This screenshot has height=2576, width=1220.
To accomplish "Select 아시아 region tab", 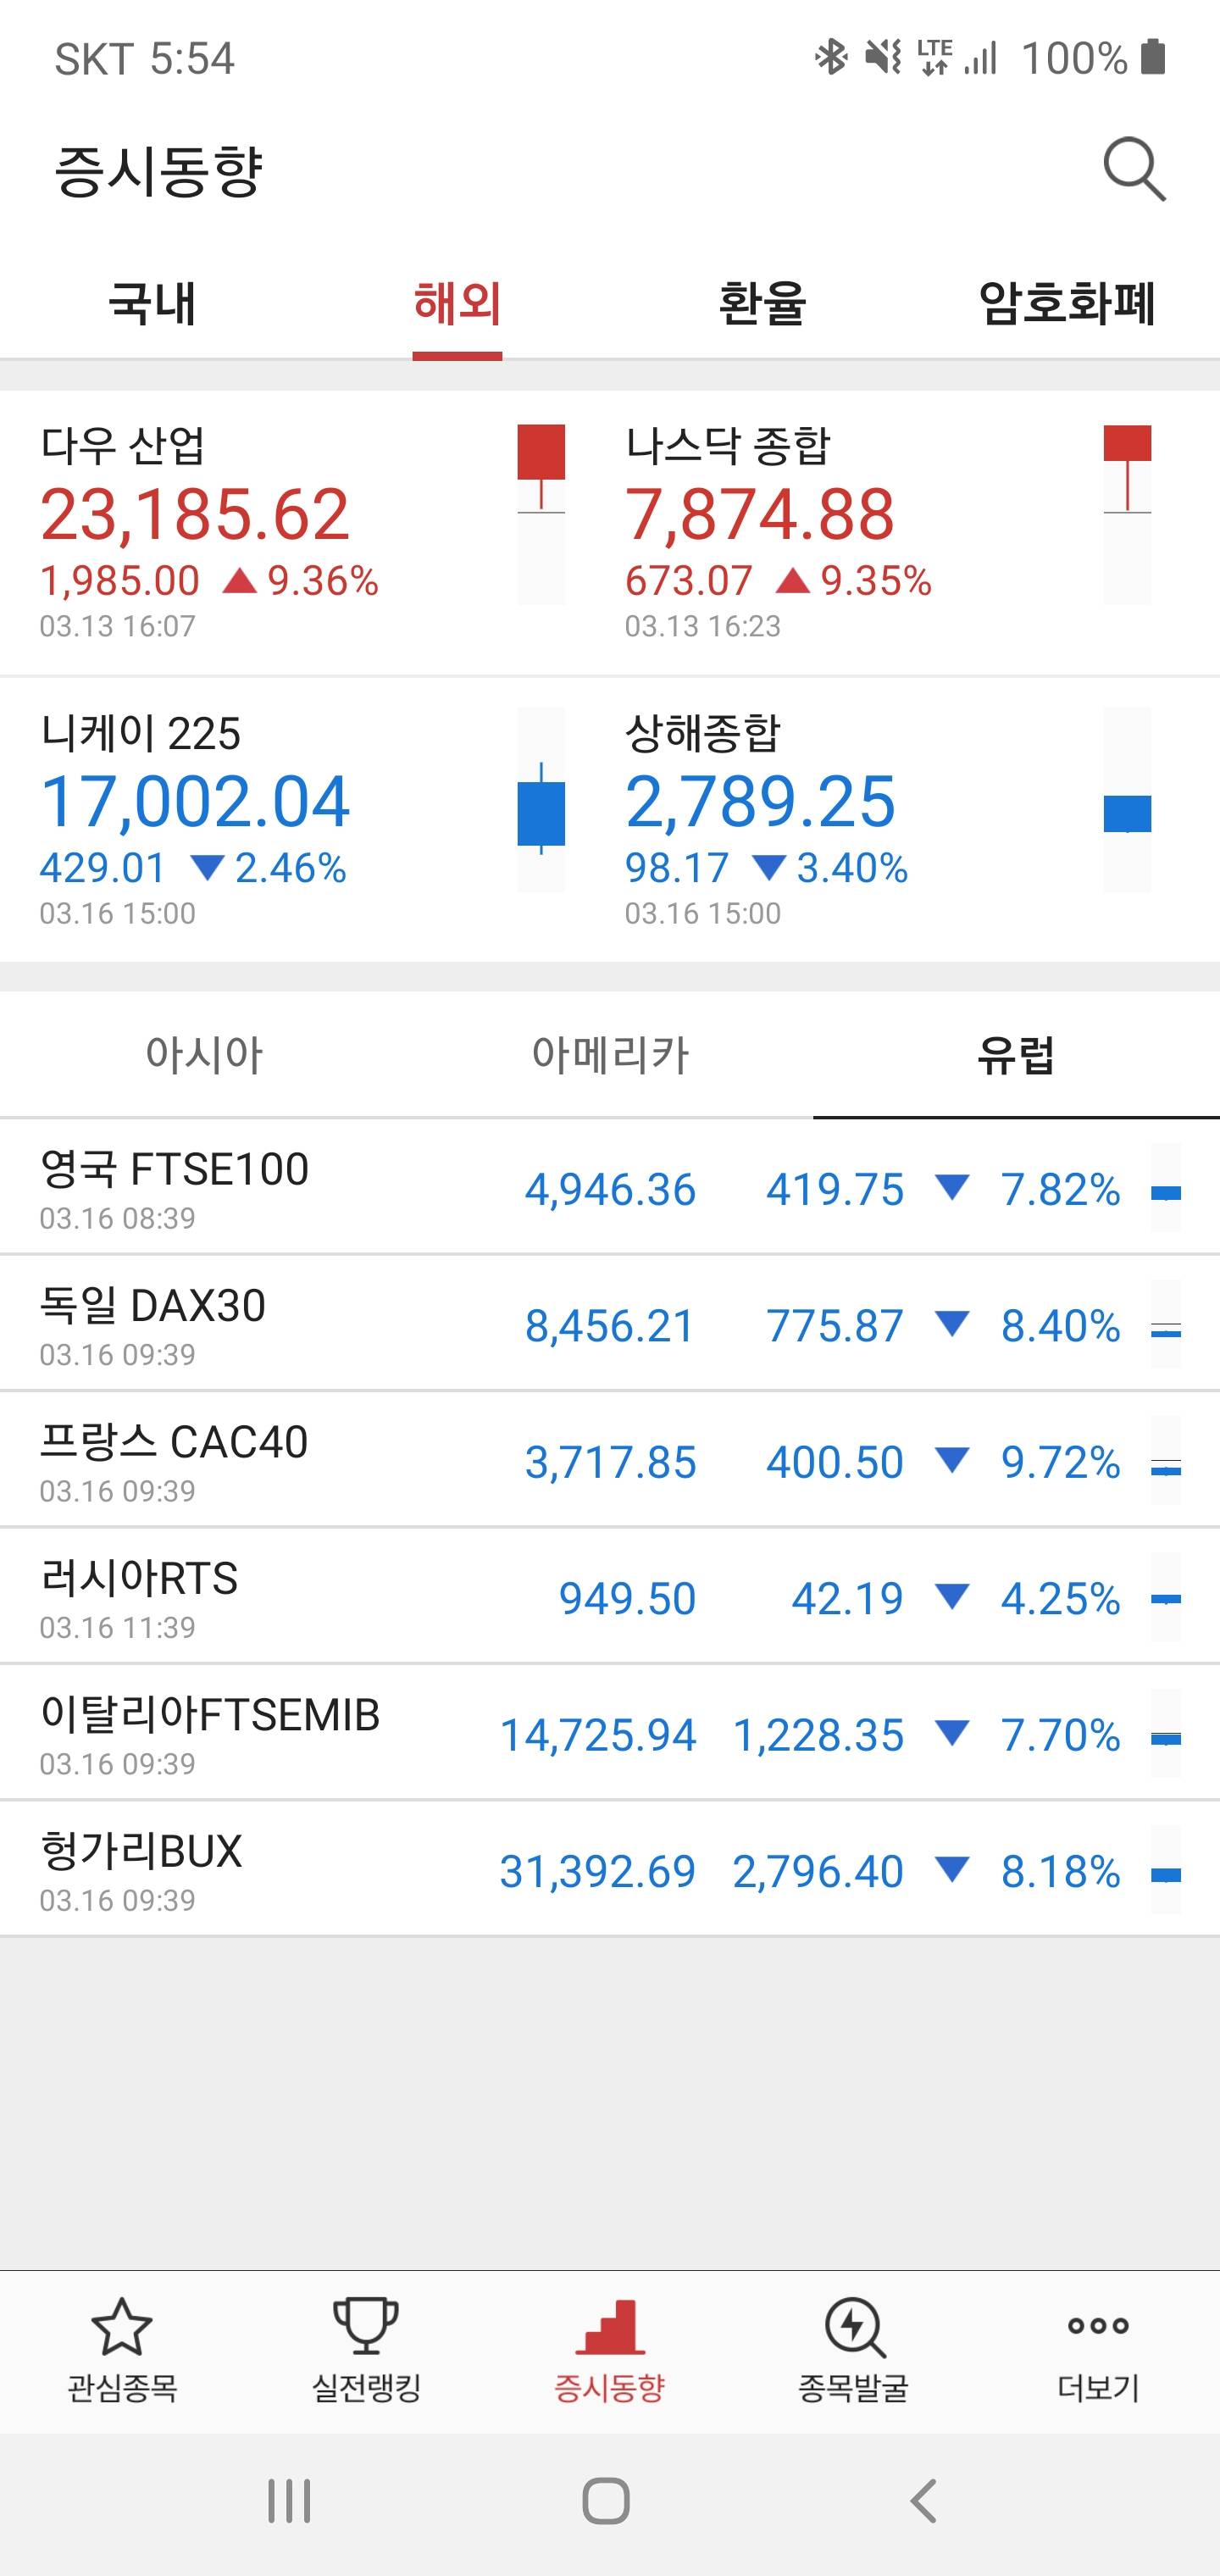I will 204,1055.
